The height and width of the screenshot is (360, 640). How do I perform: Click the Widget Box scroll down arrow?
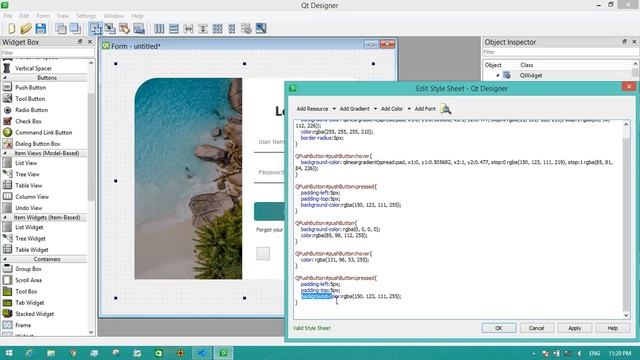[x=91, y=332]
